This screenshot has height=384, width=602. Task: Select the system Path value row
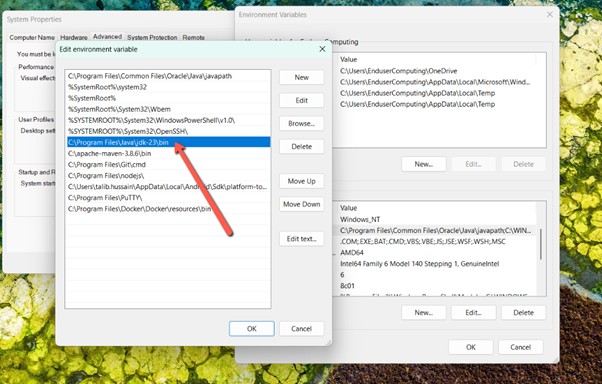pos(435,231)
